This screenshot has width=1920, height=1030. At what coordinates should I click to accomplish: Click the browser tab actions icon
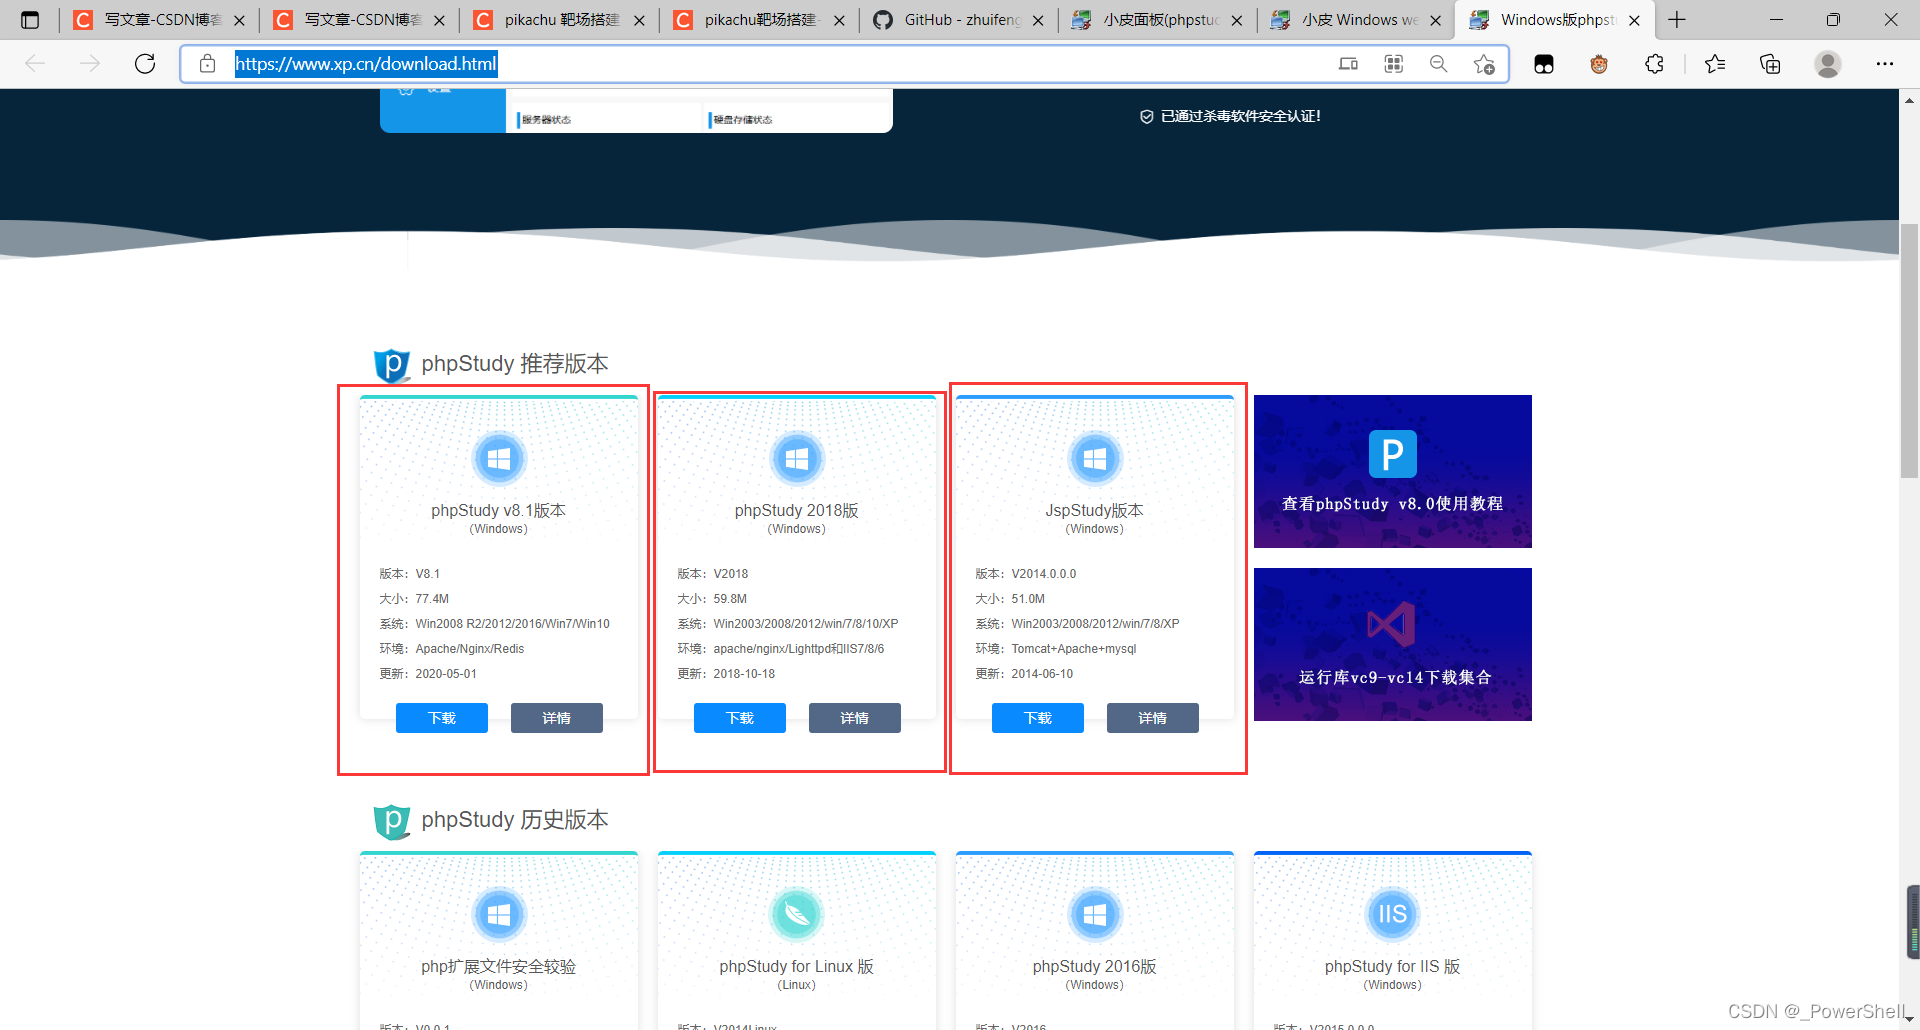(x=30, y=20)
